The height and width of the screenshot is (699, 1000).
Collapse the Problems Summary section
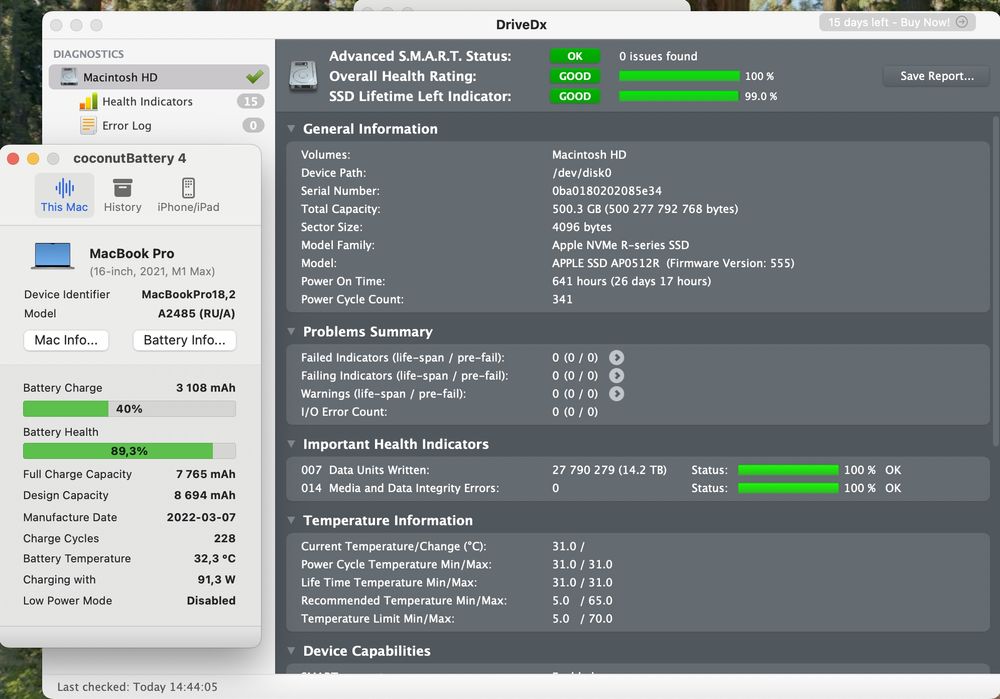click(x=291, y=332)
